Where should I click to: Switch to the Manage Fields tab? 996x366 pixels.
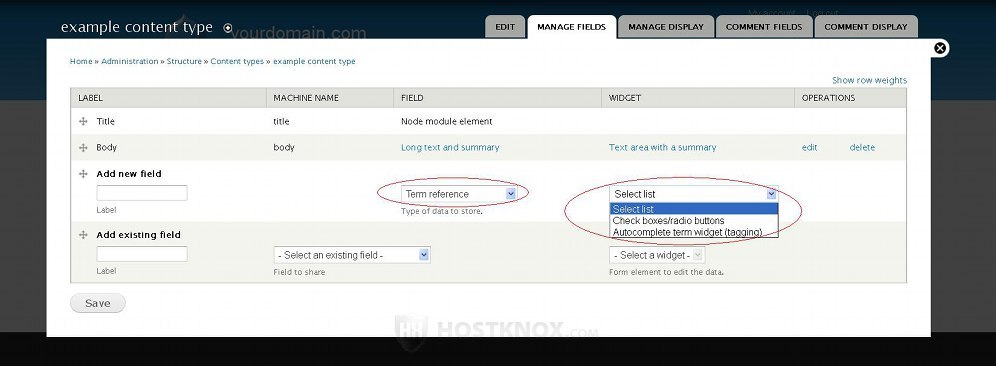click(572, 27)
